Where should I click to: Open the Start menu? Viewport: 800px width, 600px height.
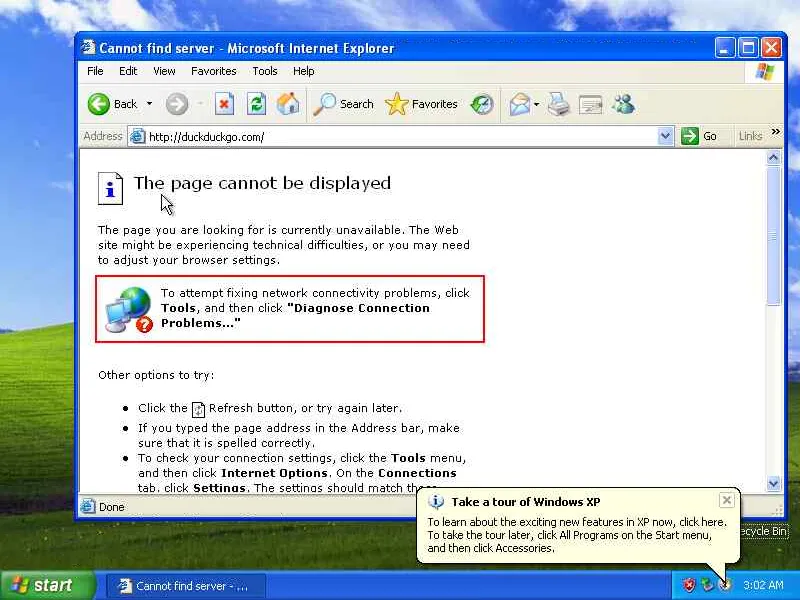[47, 585]
